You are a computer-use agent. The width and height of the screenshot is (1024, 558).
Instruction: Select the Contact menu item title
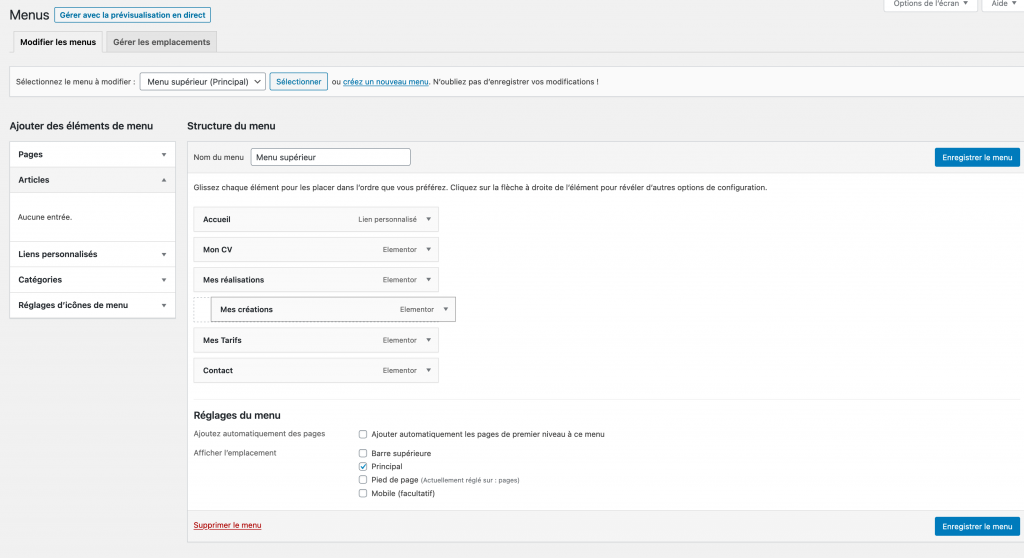[217, 370]
